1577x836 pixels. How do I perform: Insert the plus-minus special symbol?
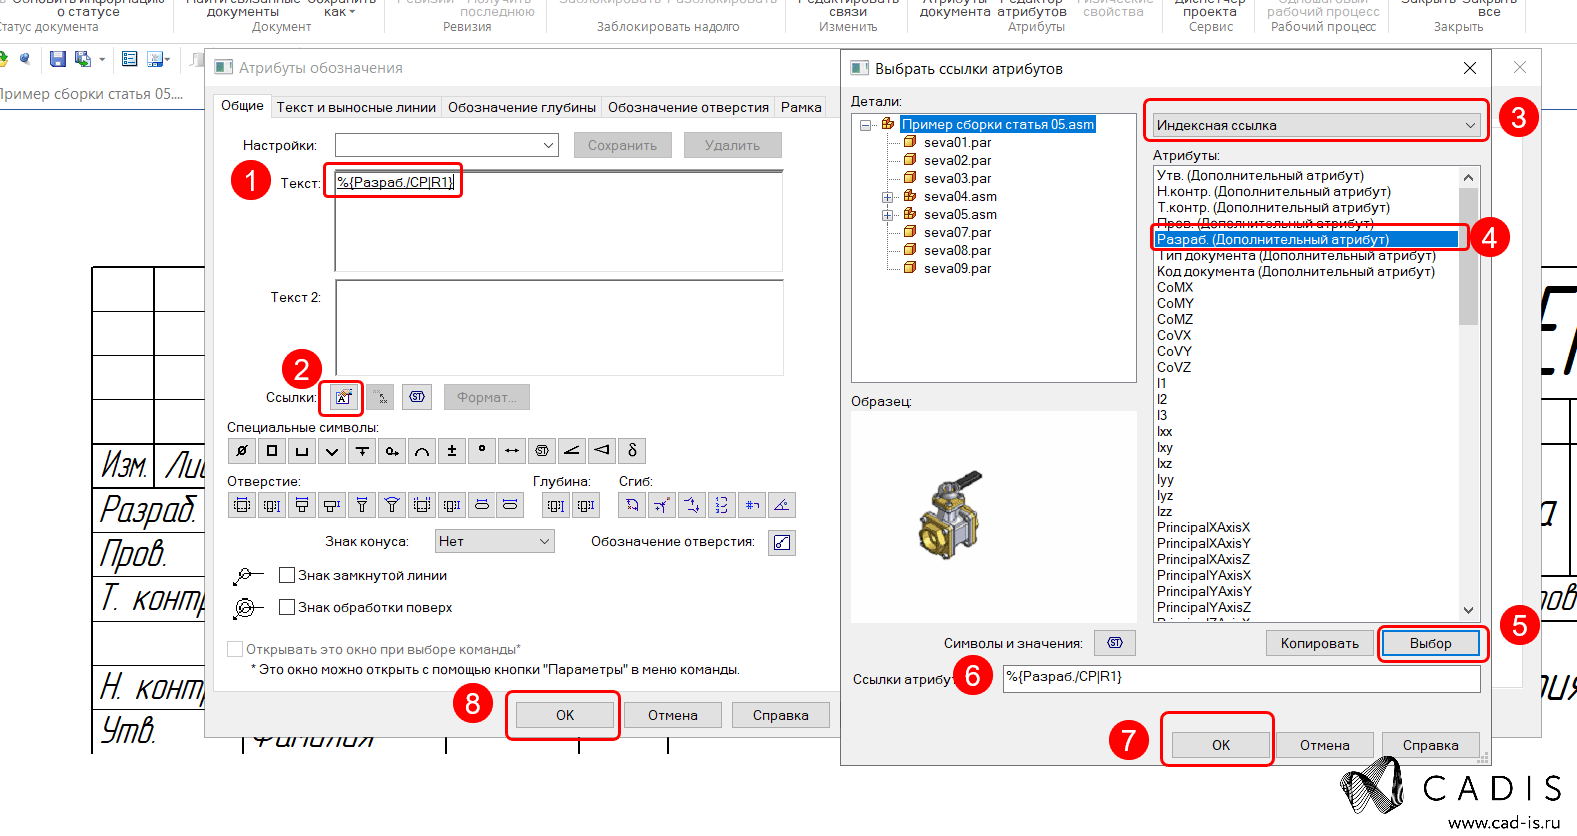[452, 450]
